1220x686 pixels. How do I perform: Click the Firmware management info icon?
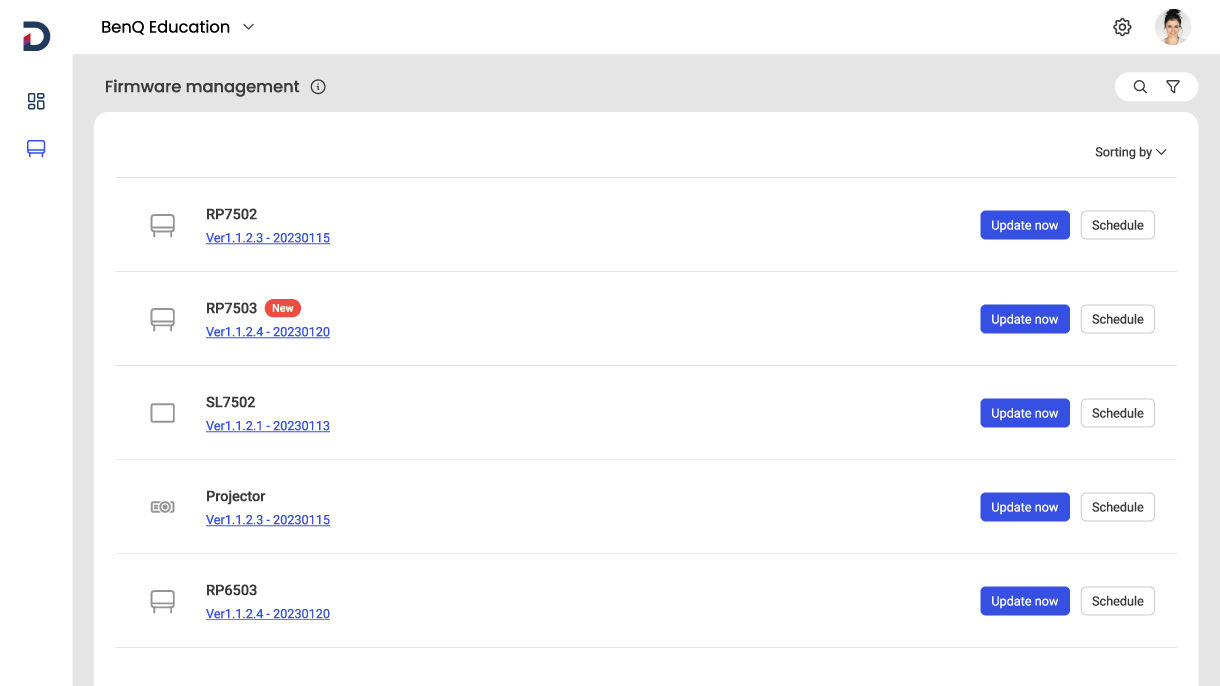[x=318, y=87]
